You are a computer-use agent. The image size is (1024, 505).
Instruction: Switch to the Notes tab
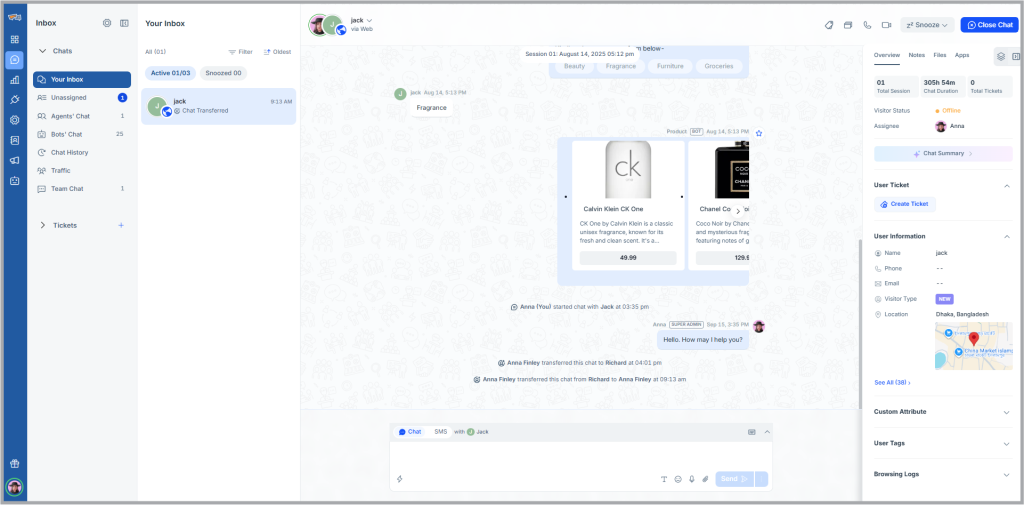916,55
